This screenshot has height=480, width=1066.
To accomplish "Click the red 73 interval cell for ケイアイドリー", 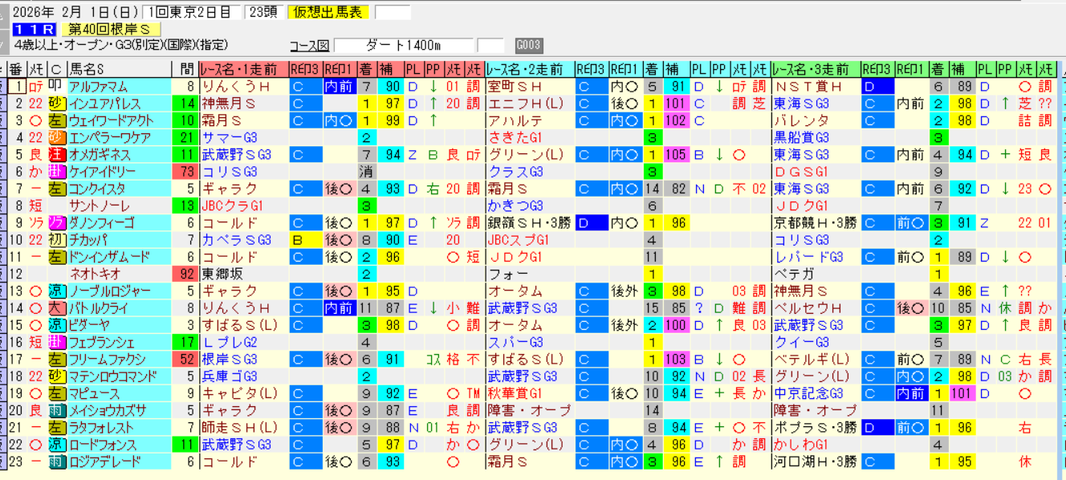I will click(x=185, y=171).
